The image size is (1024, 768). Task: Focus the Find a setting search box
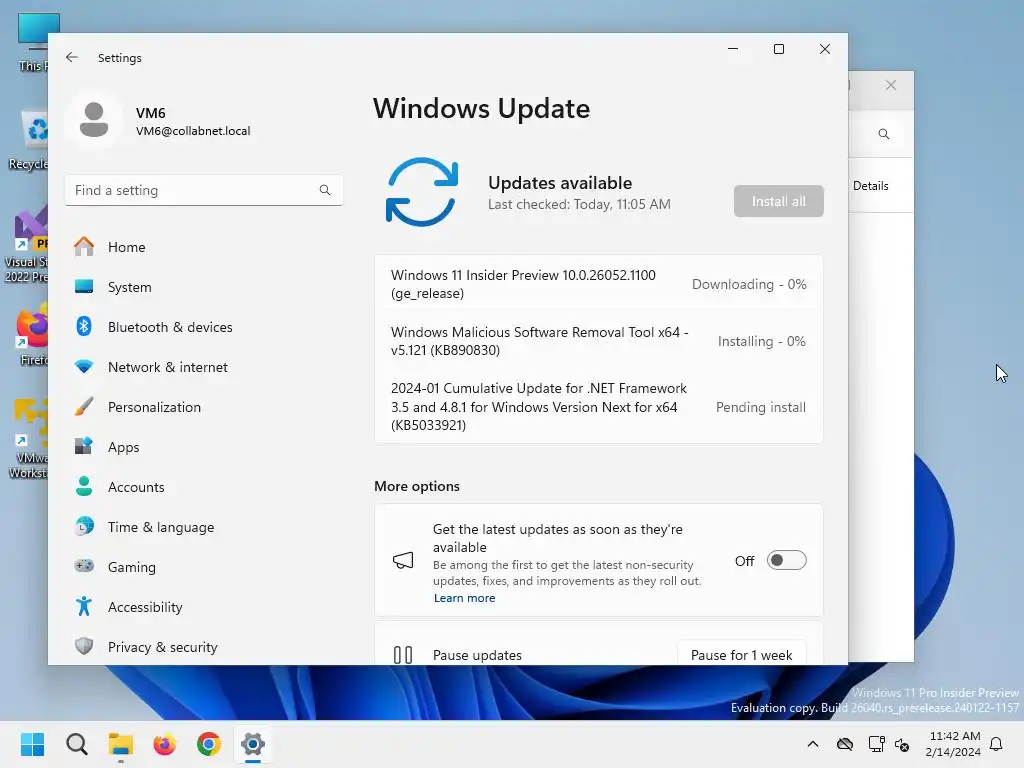tap(204, 190)
